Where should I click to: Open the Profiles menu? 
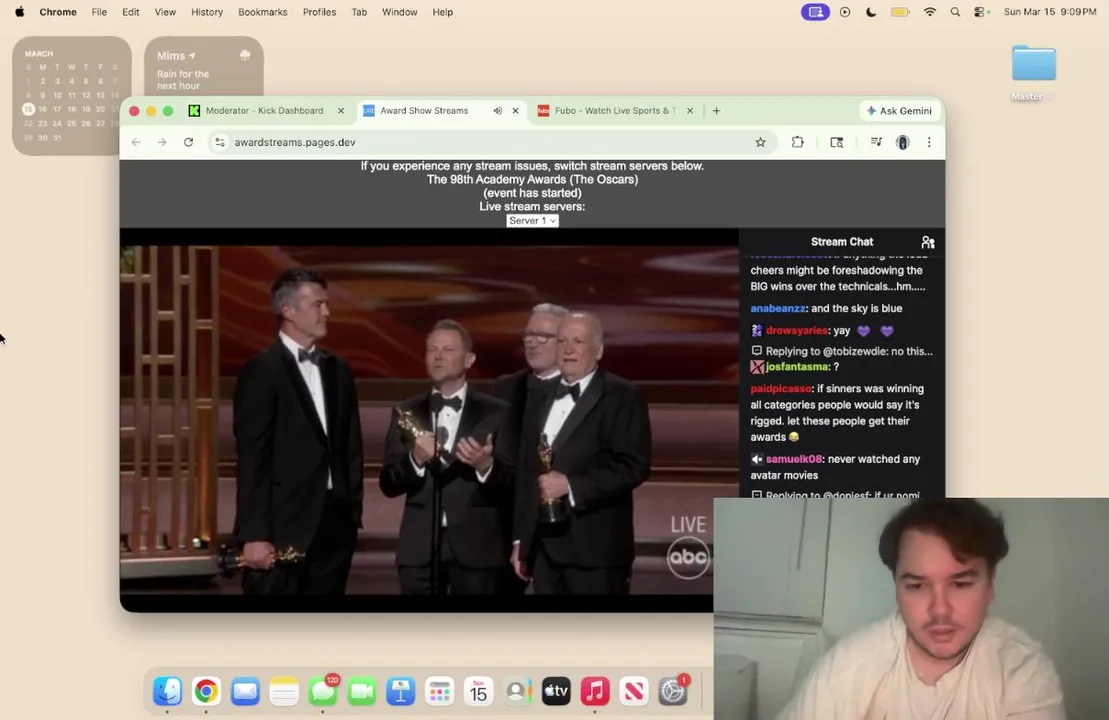coord(320,12)
